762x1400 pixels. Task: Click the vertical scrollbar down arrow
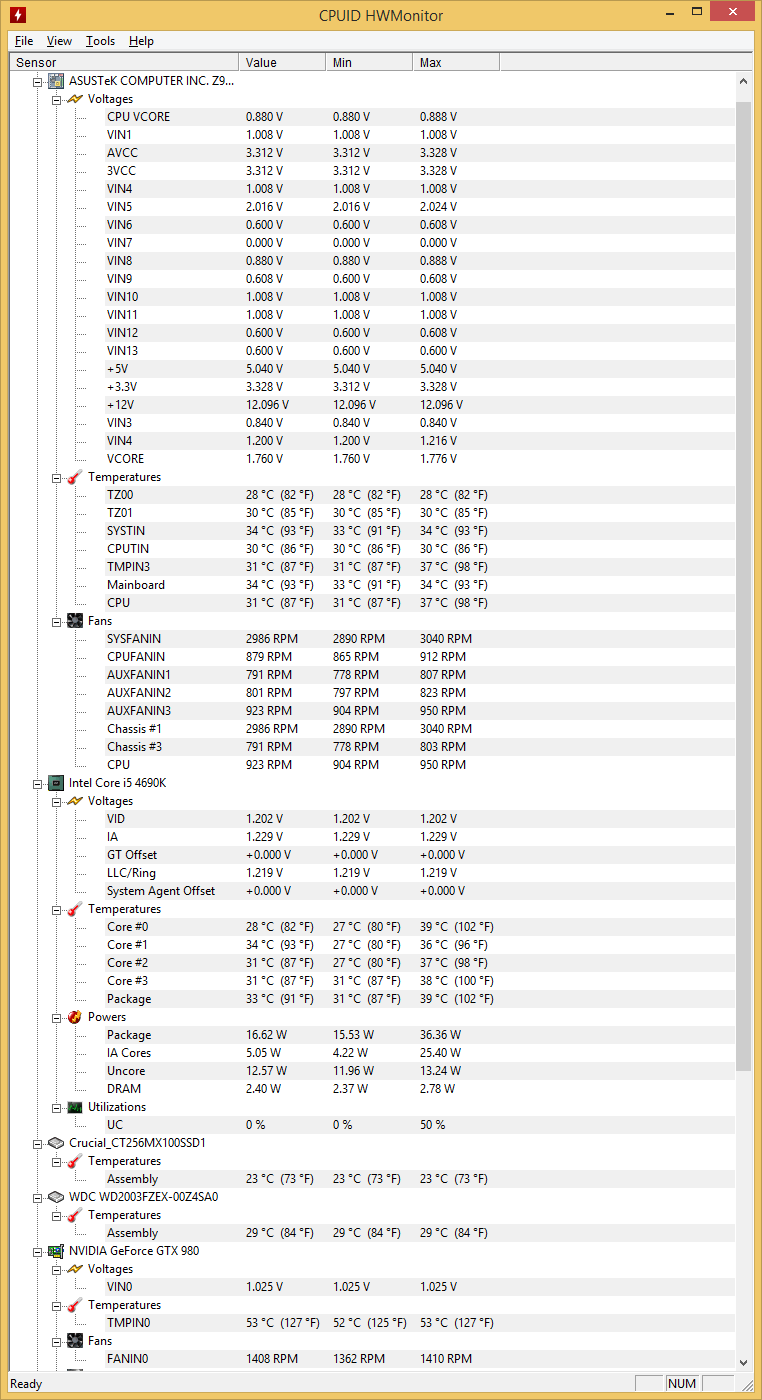tap(743, 1362)
